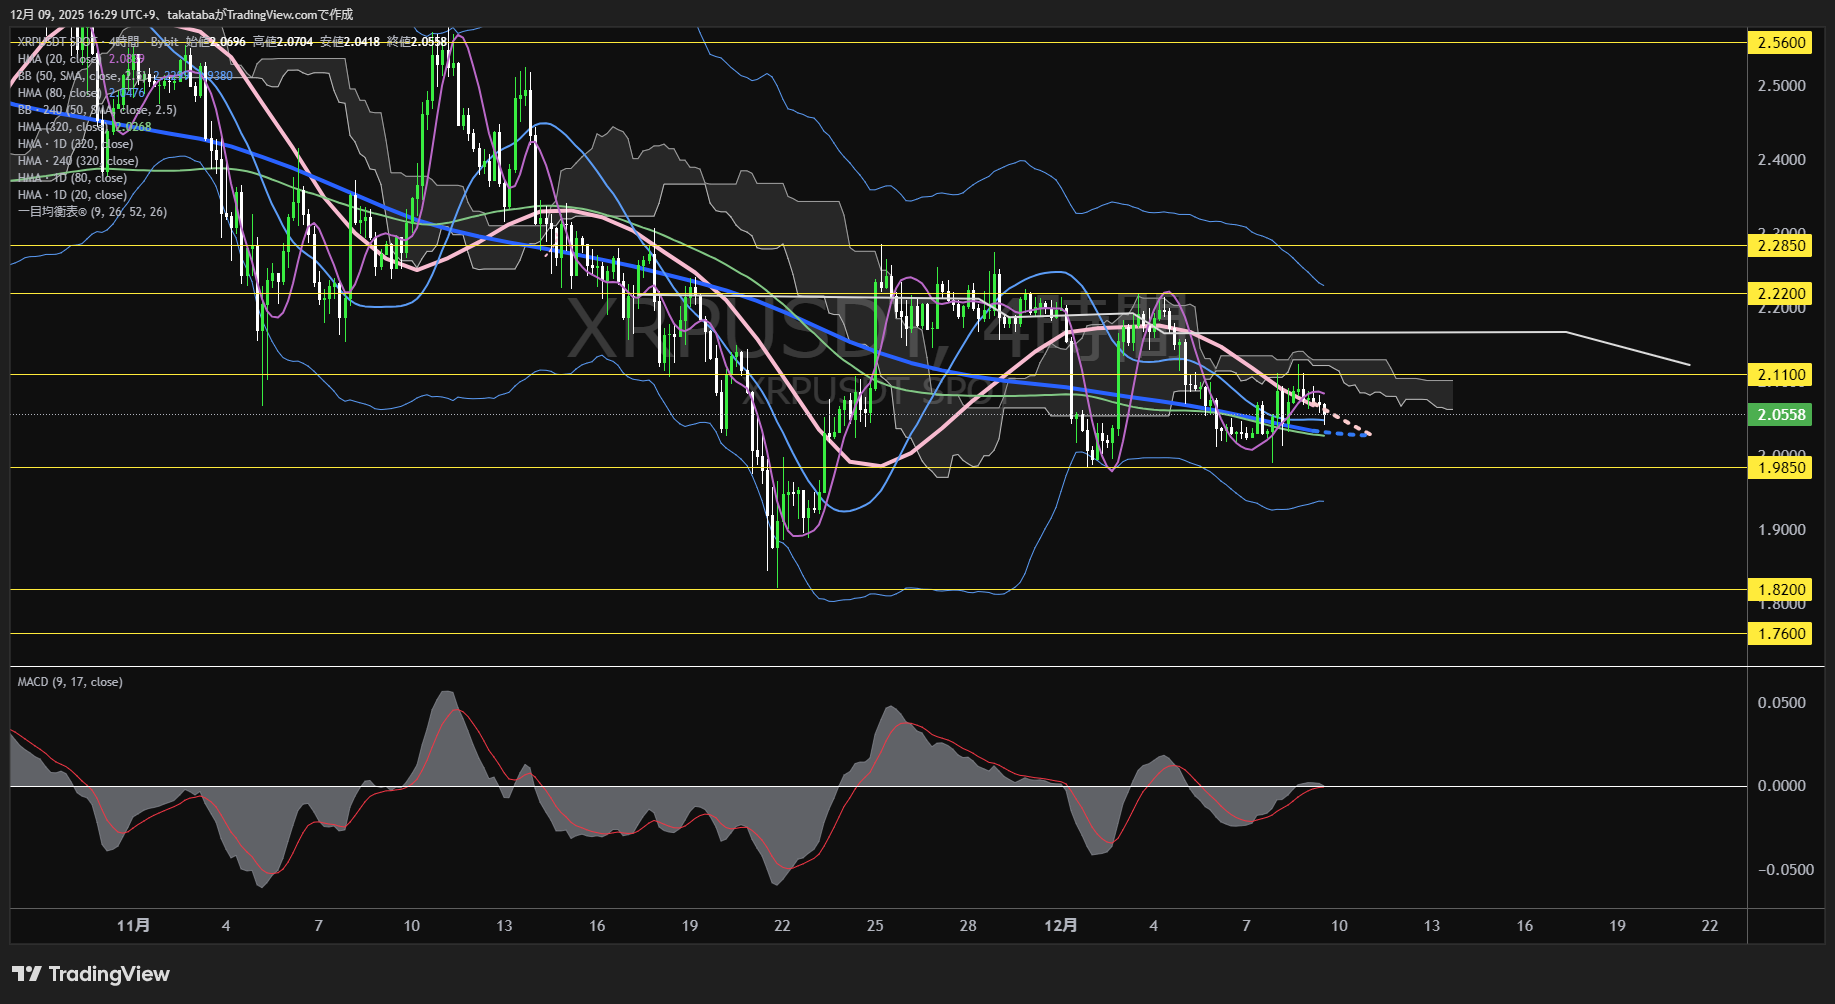Select the 0.0000 zero level on MACD scale
Viewport: 1835px width, 1004px height.
(1781, 786)
